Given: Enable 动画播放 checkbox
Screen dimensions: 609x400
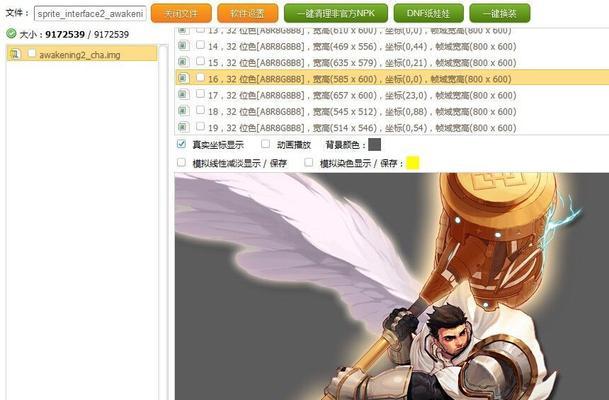Looking at the screenshot, I should pyautogui.click(x=265, y=144).
